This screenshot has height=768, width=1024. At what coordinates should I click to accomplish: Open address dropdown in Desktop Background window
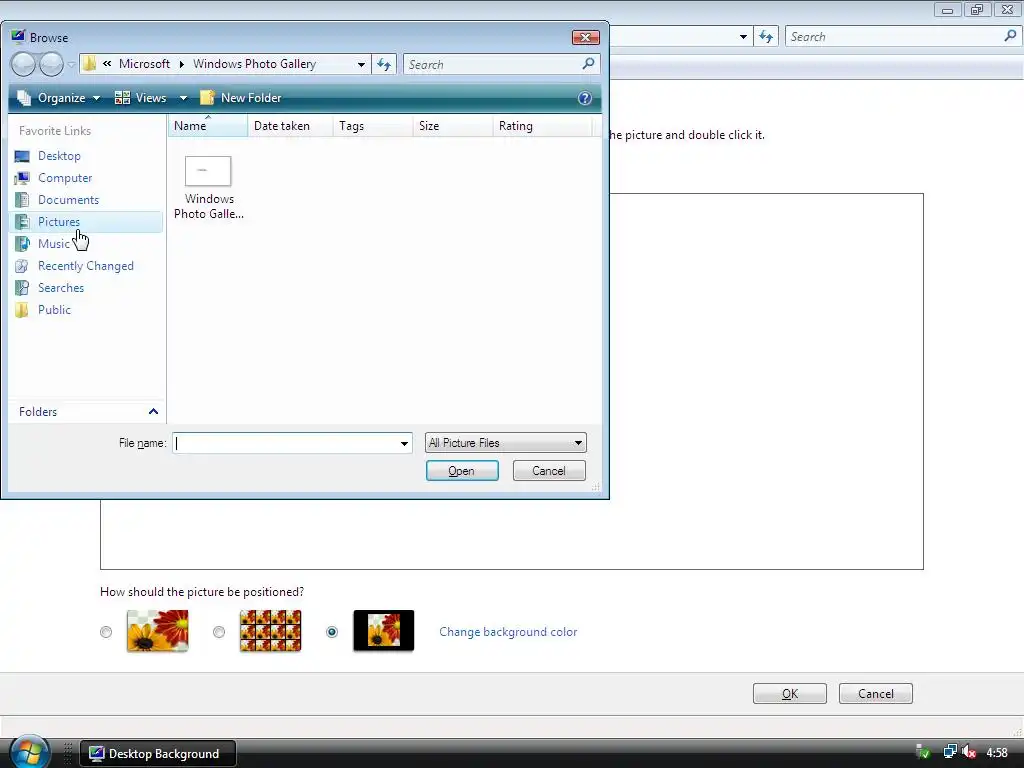click(x=743, y=37)
